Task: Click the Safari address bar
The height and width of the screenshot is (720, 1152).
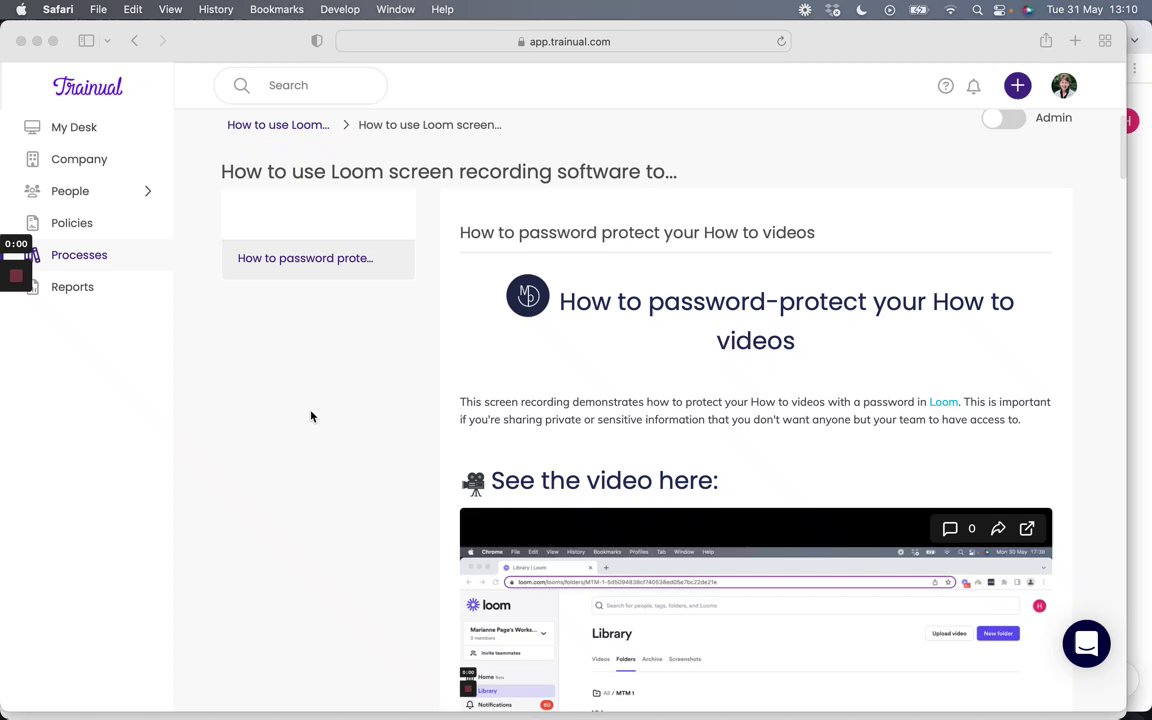Action: [x=563, y=41]
